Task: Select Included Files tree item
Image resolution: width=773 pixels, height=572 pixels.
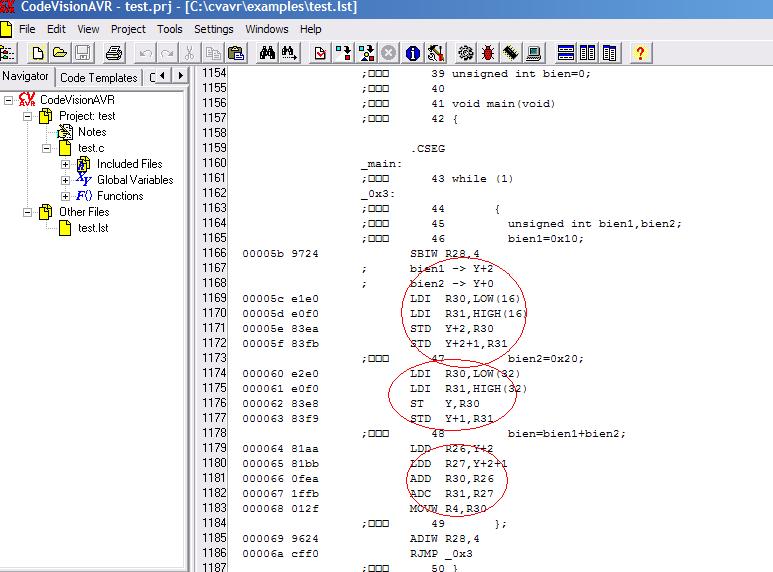Action: [x=130, y=164]
